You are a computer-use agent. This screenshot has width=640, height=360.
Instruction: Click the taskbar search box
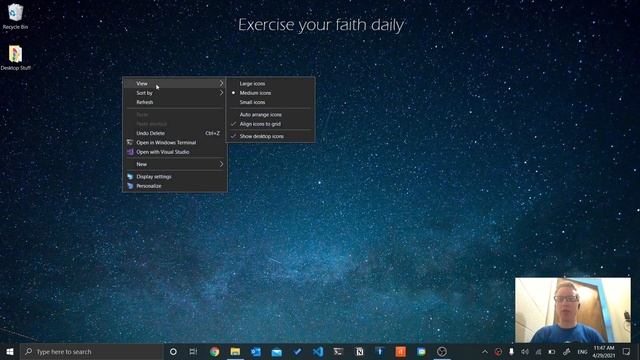point(92,351)
